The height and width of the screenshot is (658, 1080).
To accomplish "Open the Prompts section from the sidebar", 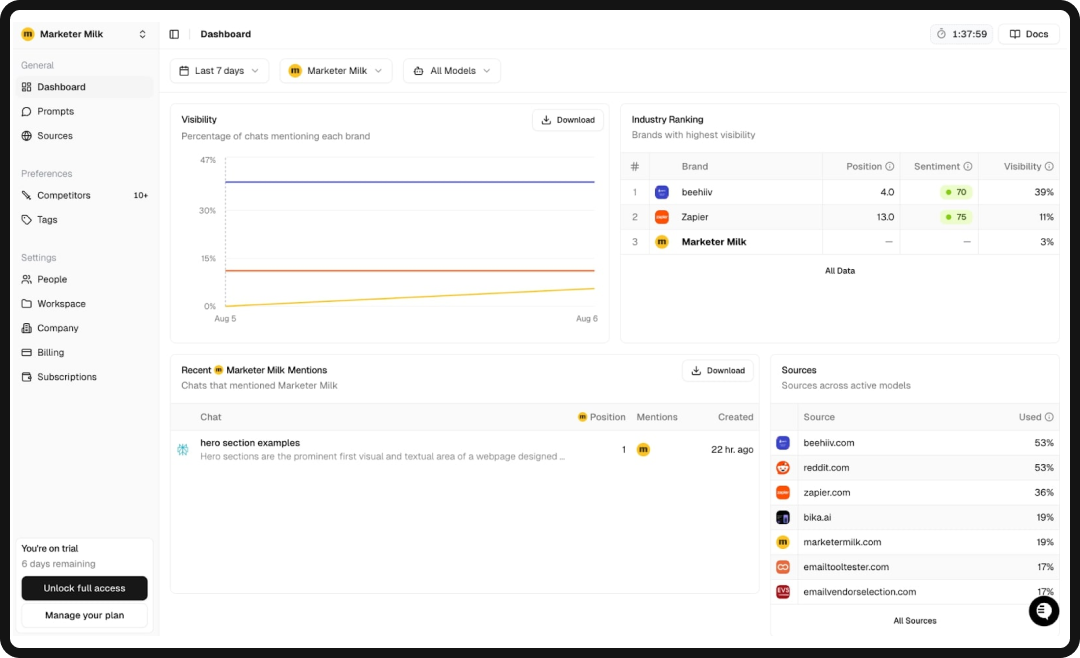I will 56,111.
